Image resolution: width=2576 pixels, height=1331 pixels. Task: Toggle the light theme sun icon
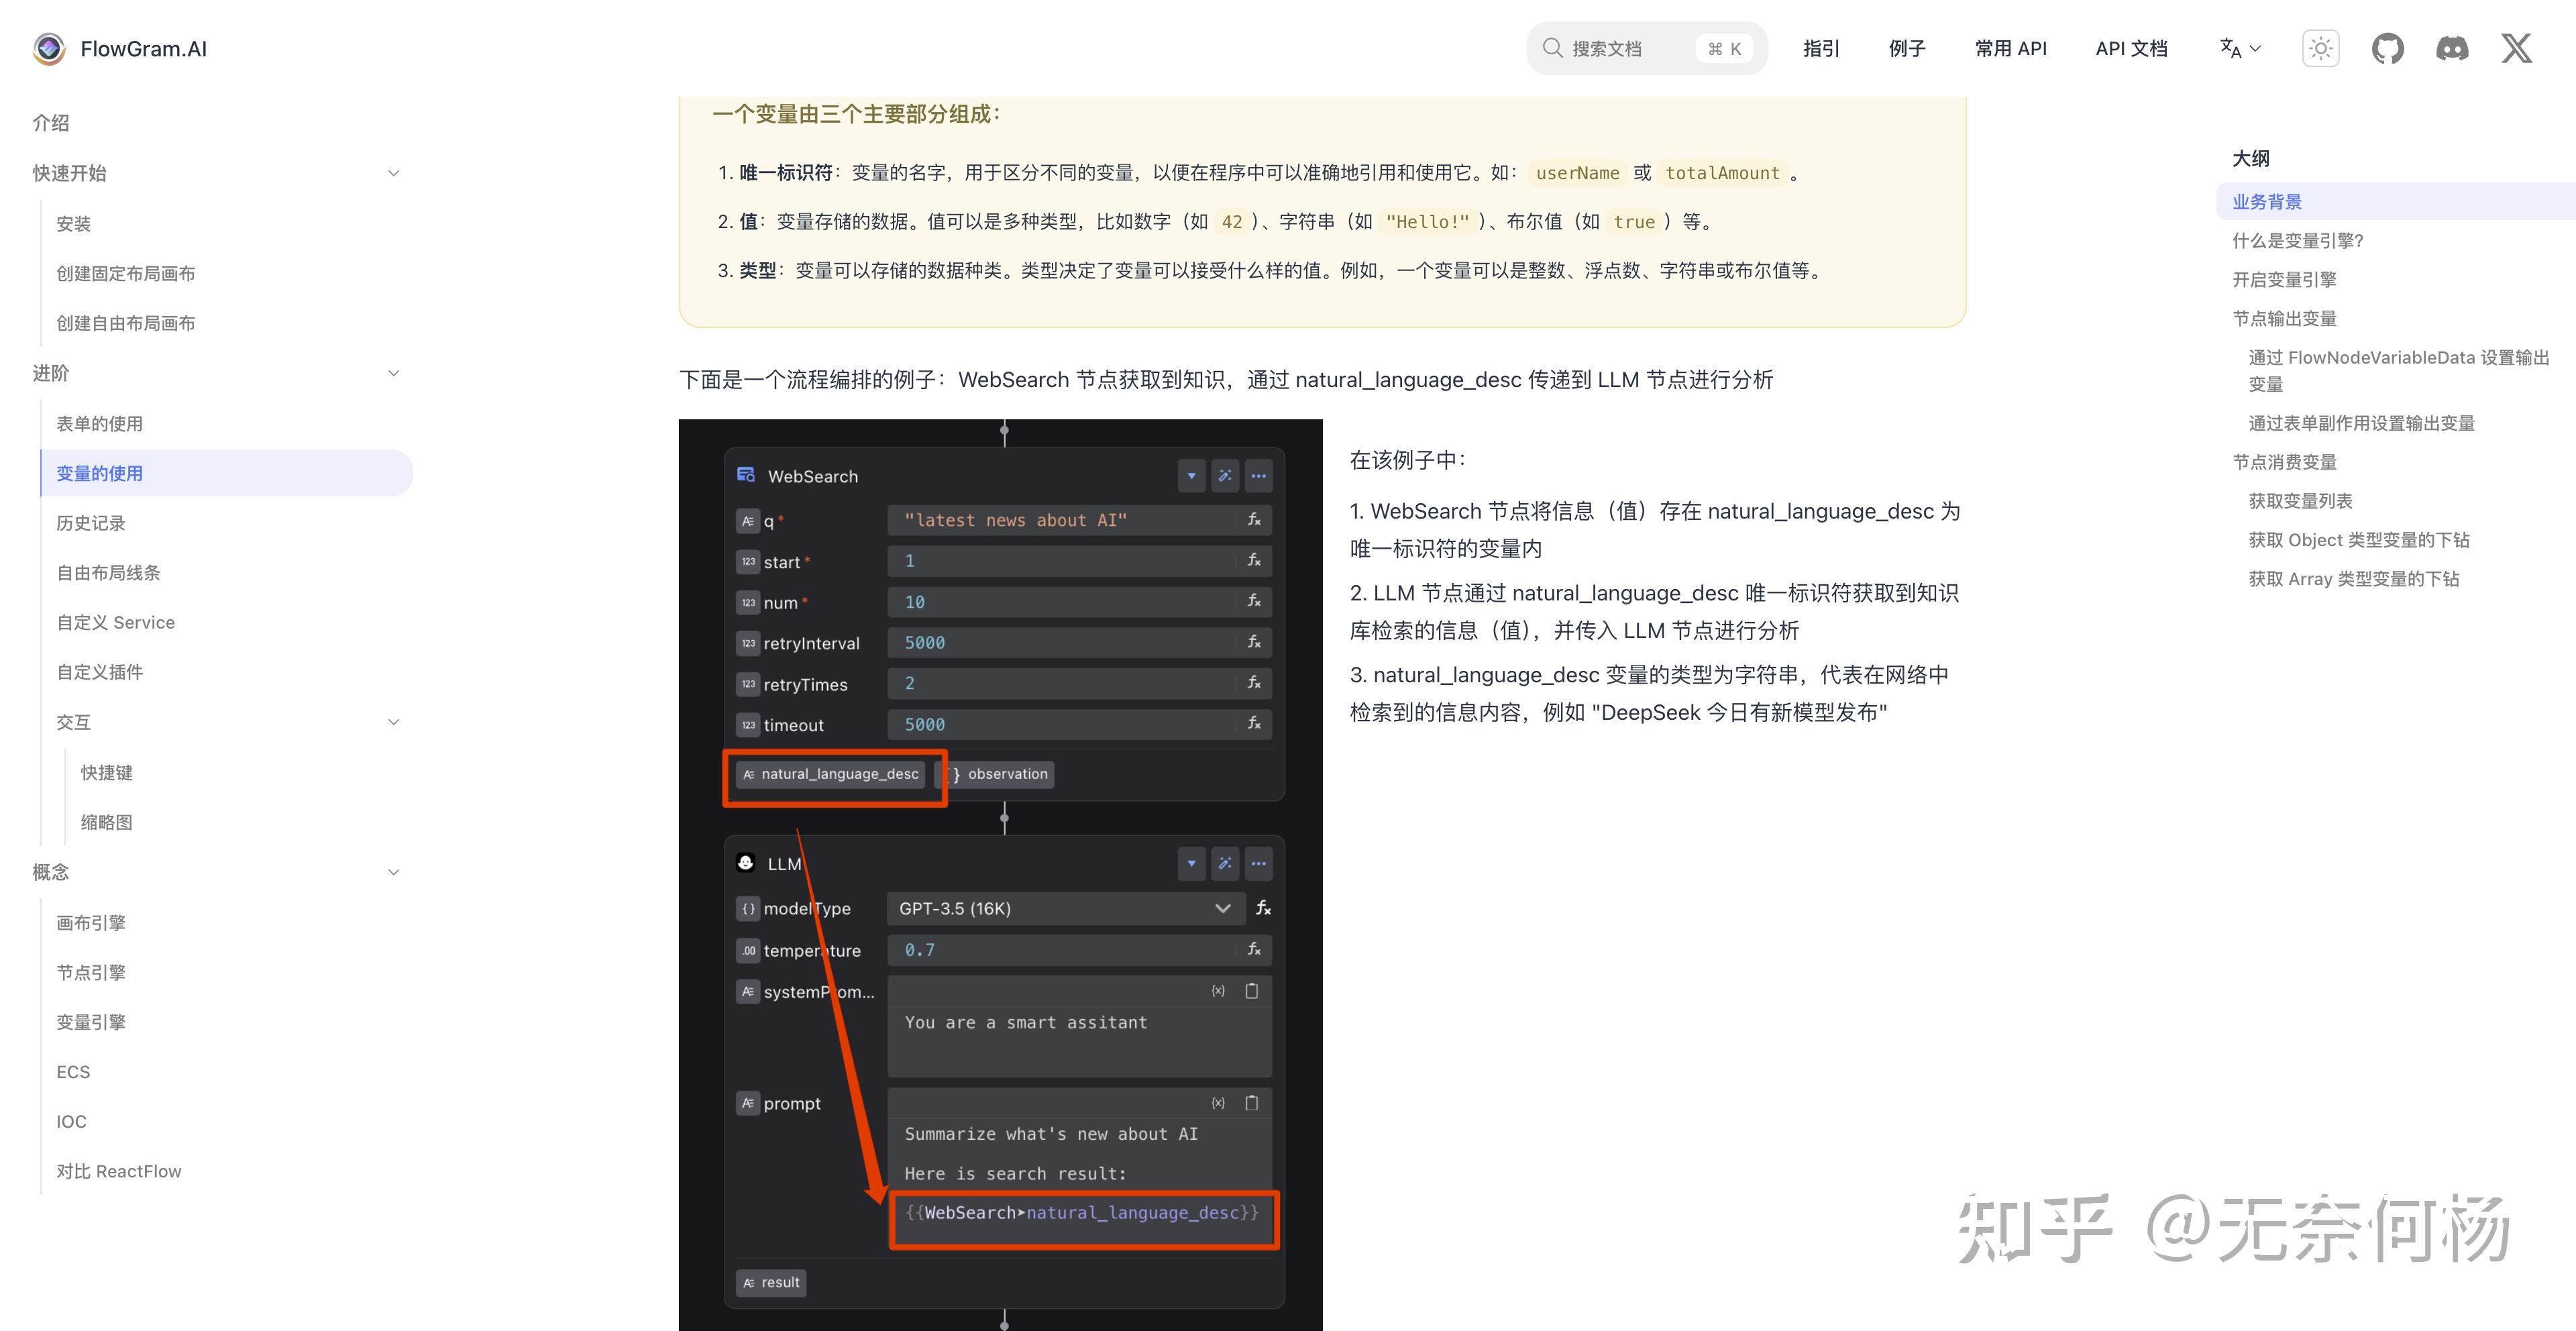pos(2320,48)
